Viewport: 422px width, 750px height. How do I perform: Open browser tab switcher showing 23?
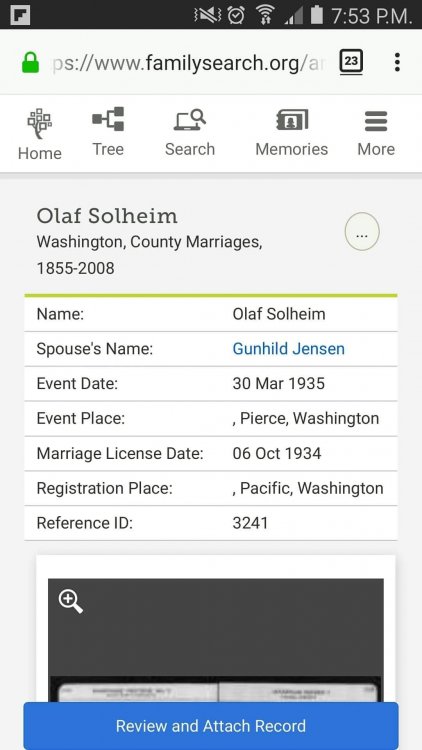pos(351,62)
